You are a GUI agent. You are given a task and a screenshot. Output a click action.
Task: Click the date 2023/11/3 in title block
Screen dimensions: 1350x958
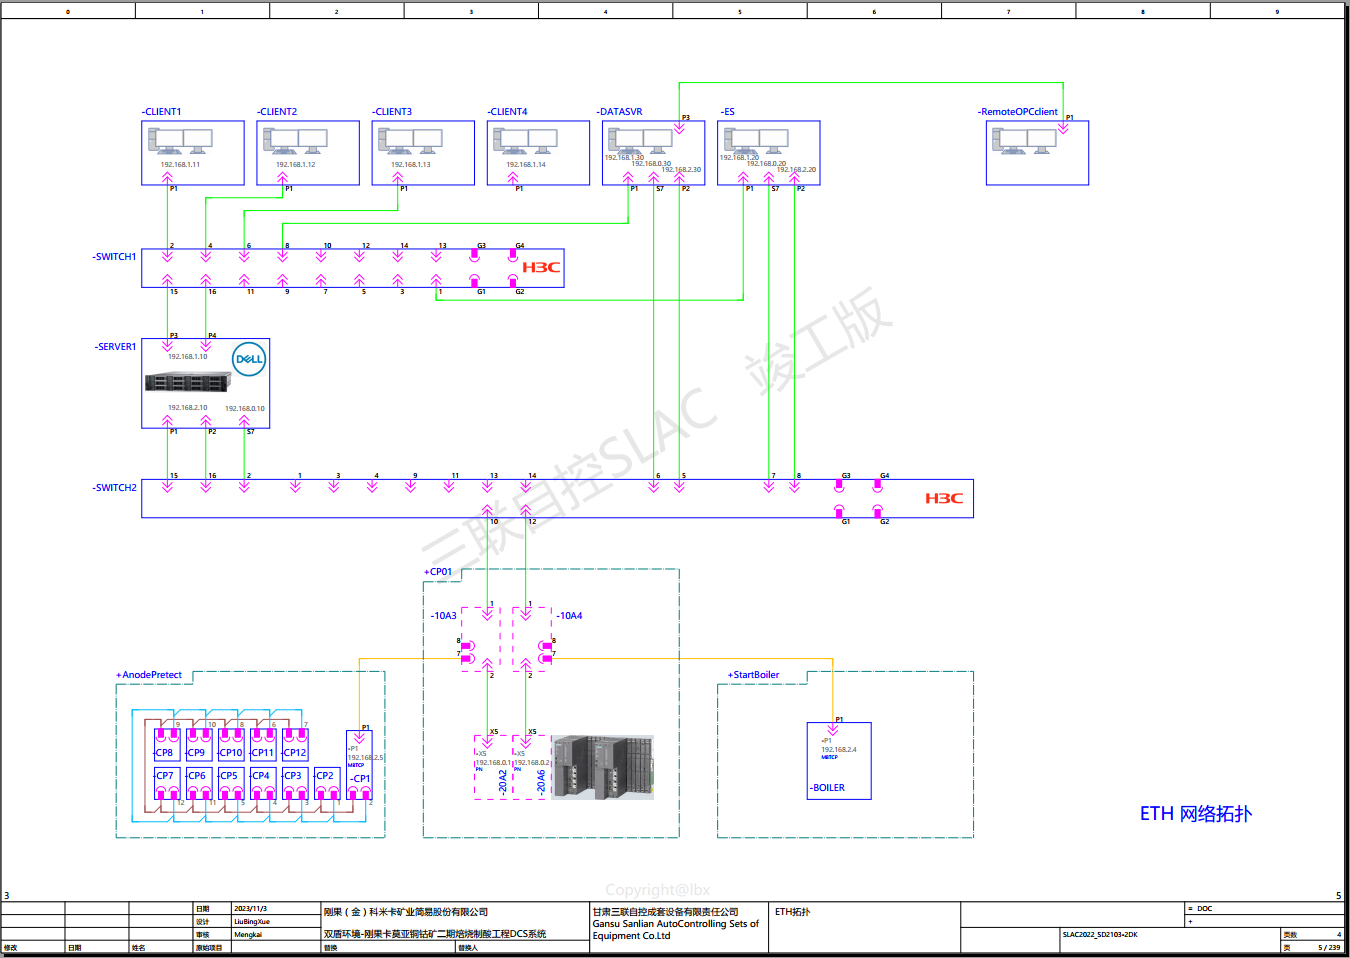tap(251, 909)
